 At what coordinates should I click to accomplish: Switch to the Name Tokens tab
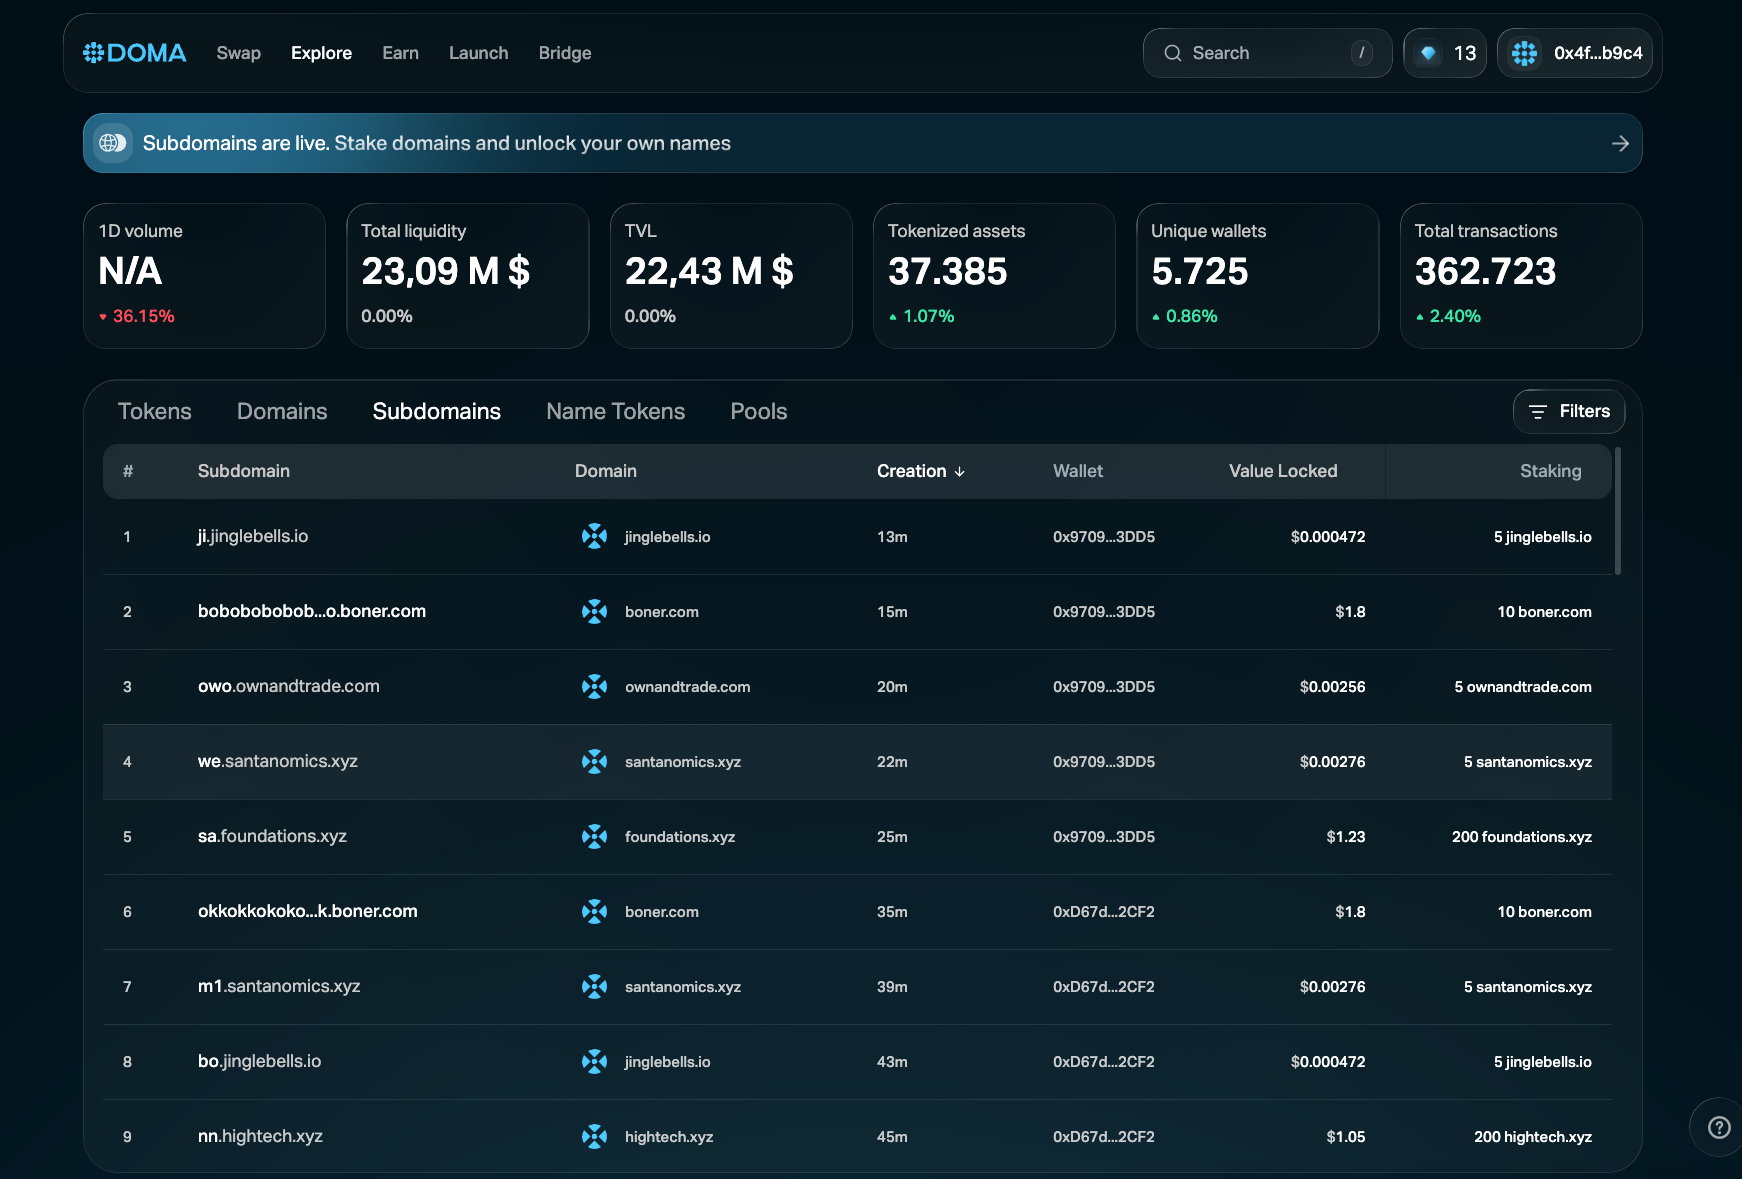615,411
